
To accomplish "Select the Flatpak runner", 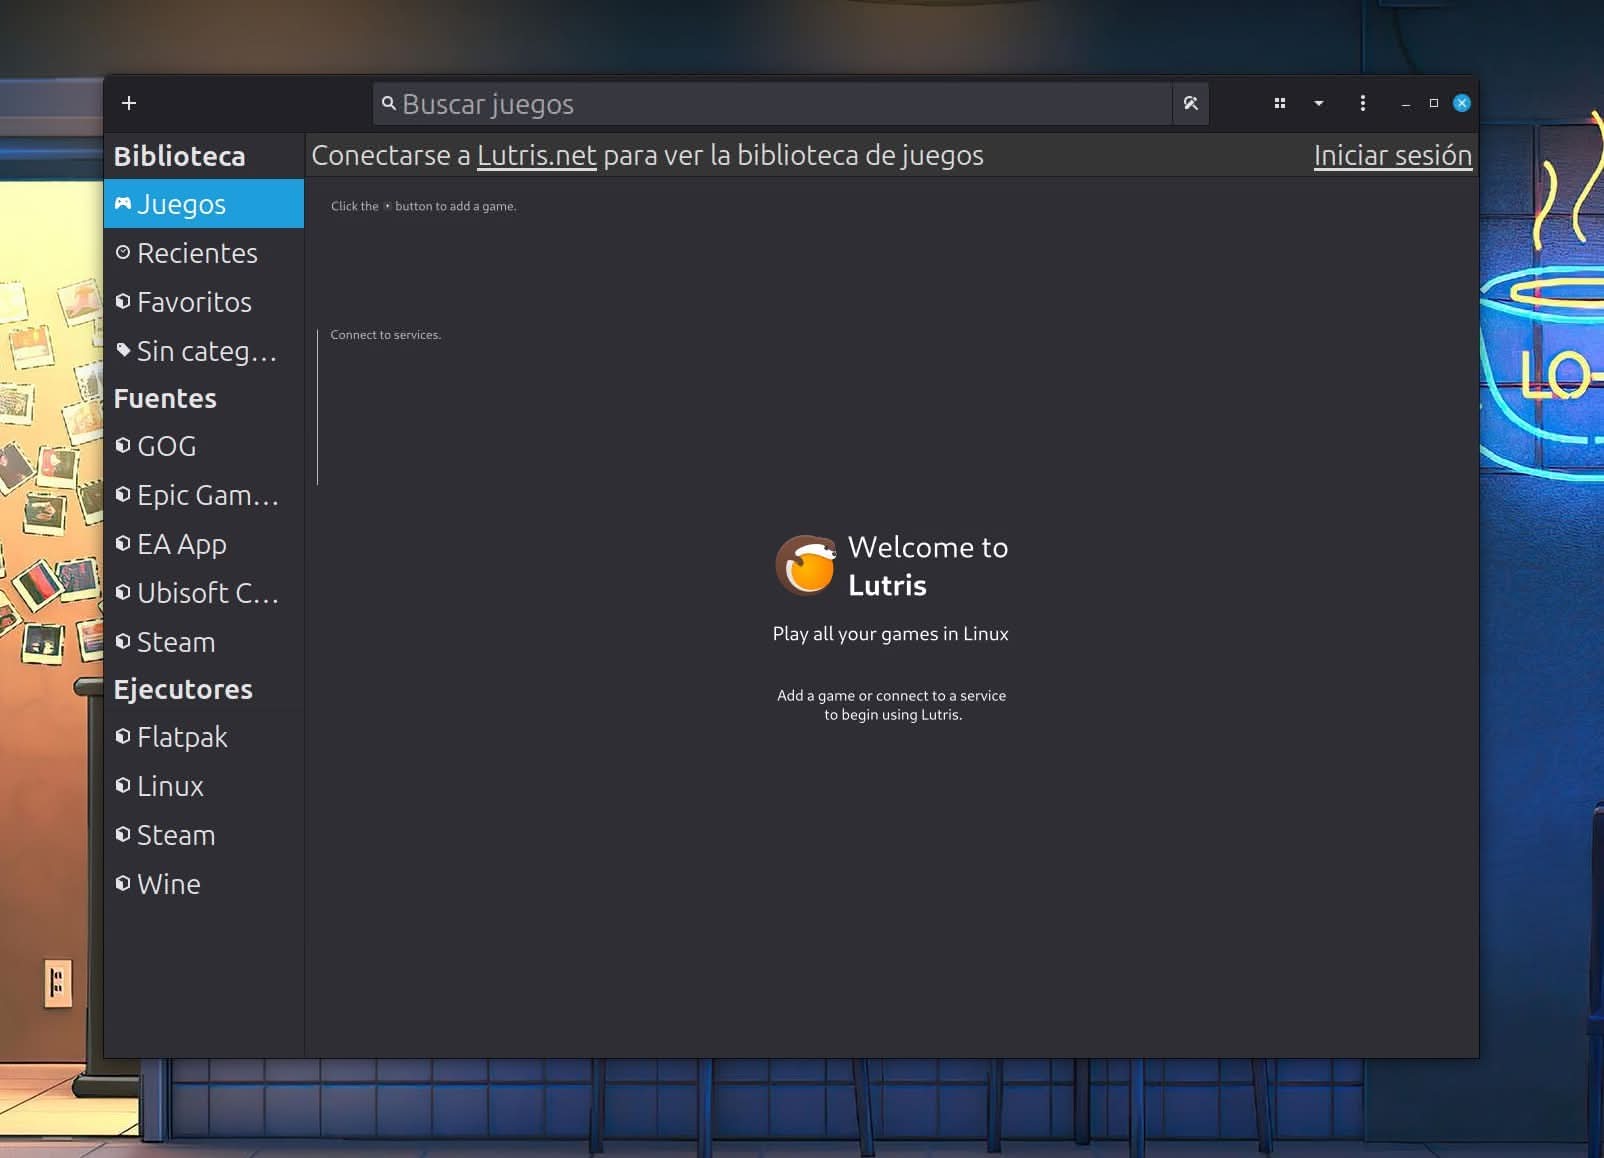I will (x=182, y=737).
